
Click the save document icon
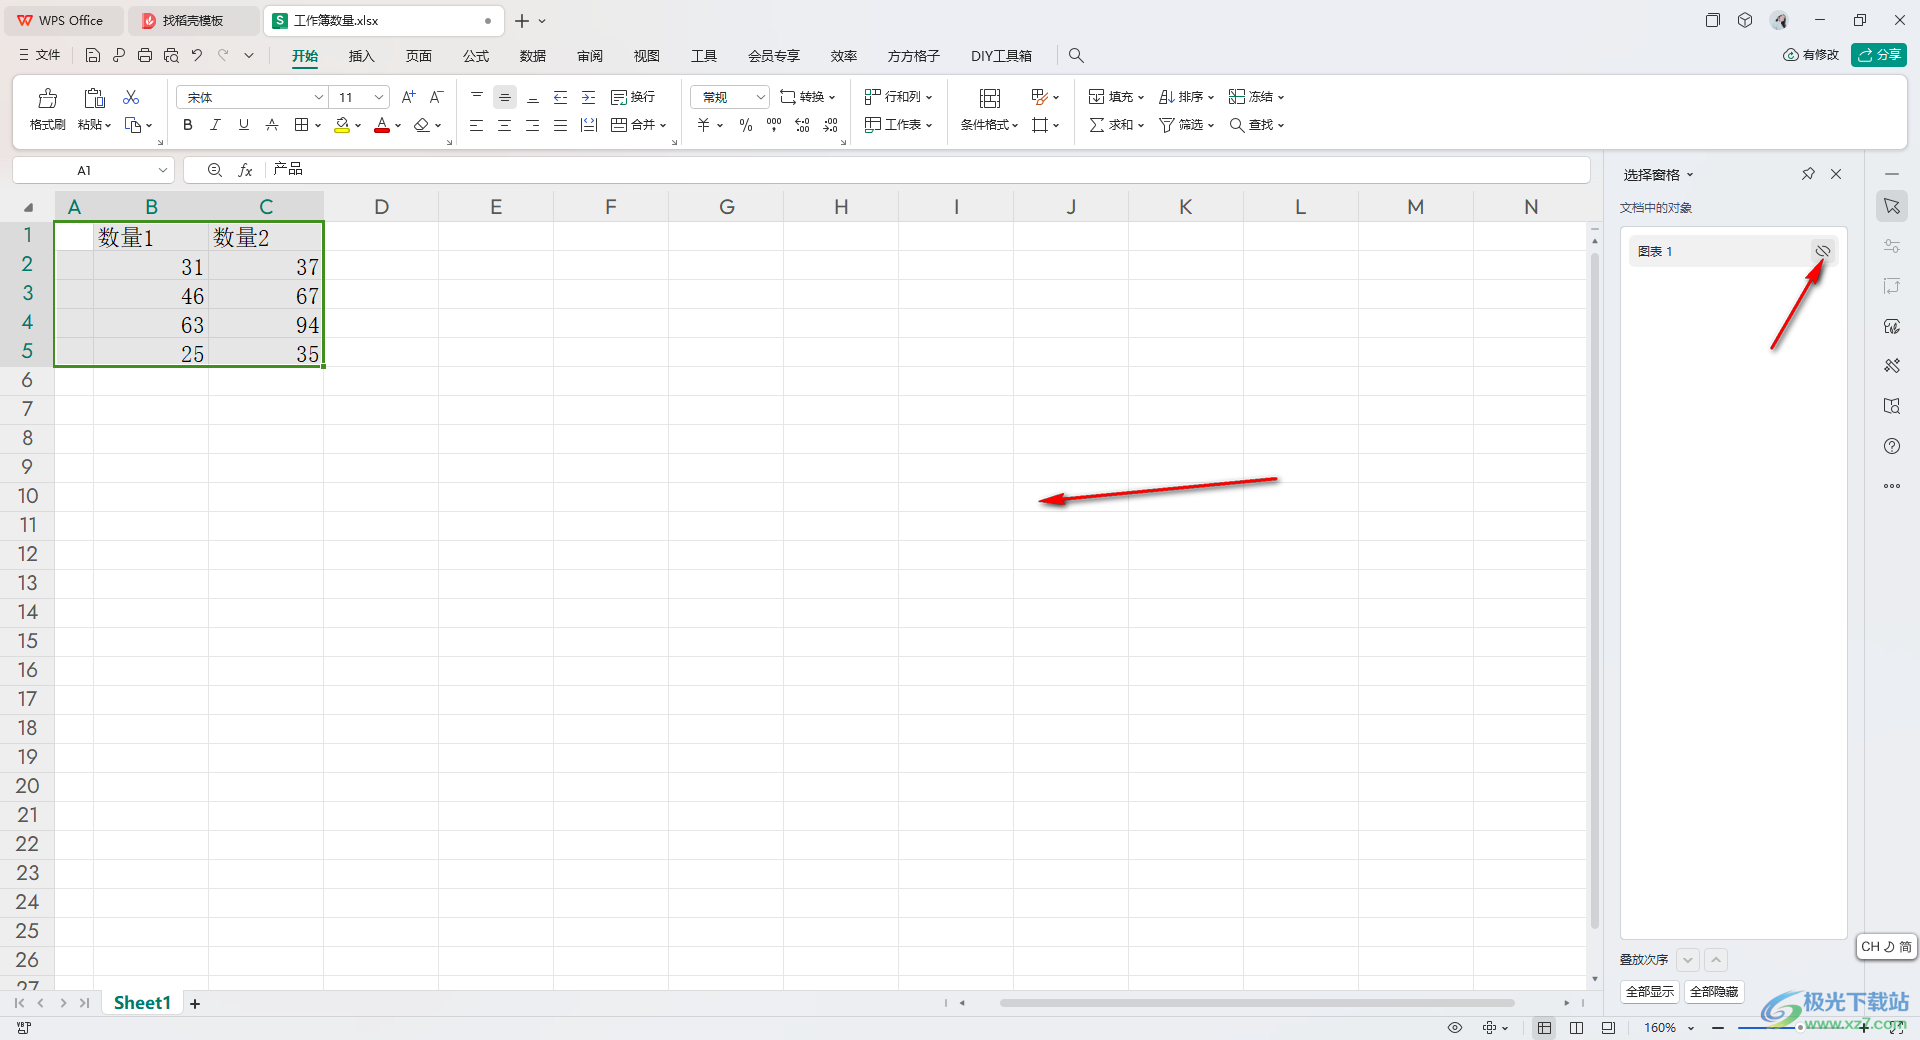coord(92,55)
